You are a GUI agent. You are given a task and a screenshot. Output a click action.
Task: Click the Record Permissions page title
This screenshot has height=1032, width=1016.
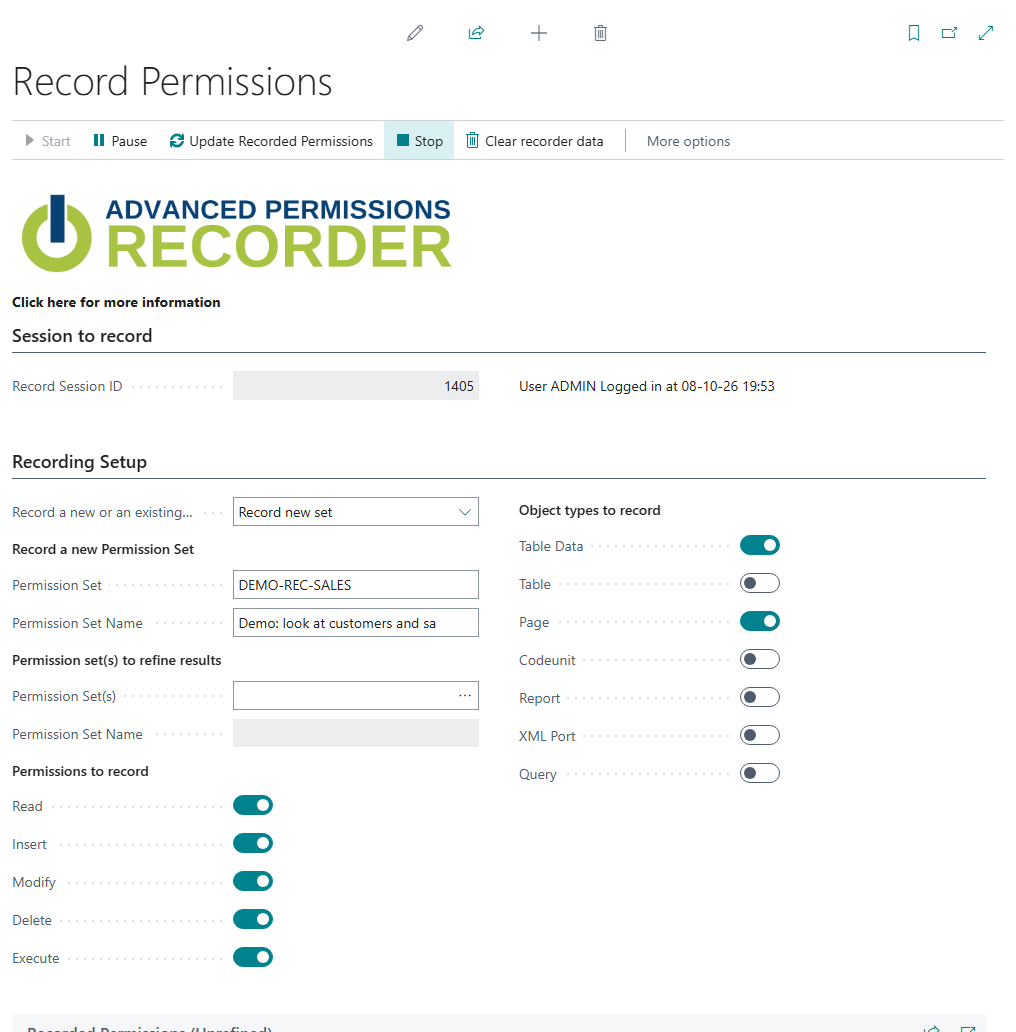(172, 82)
